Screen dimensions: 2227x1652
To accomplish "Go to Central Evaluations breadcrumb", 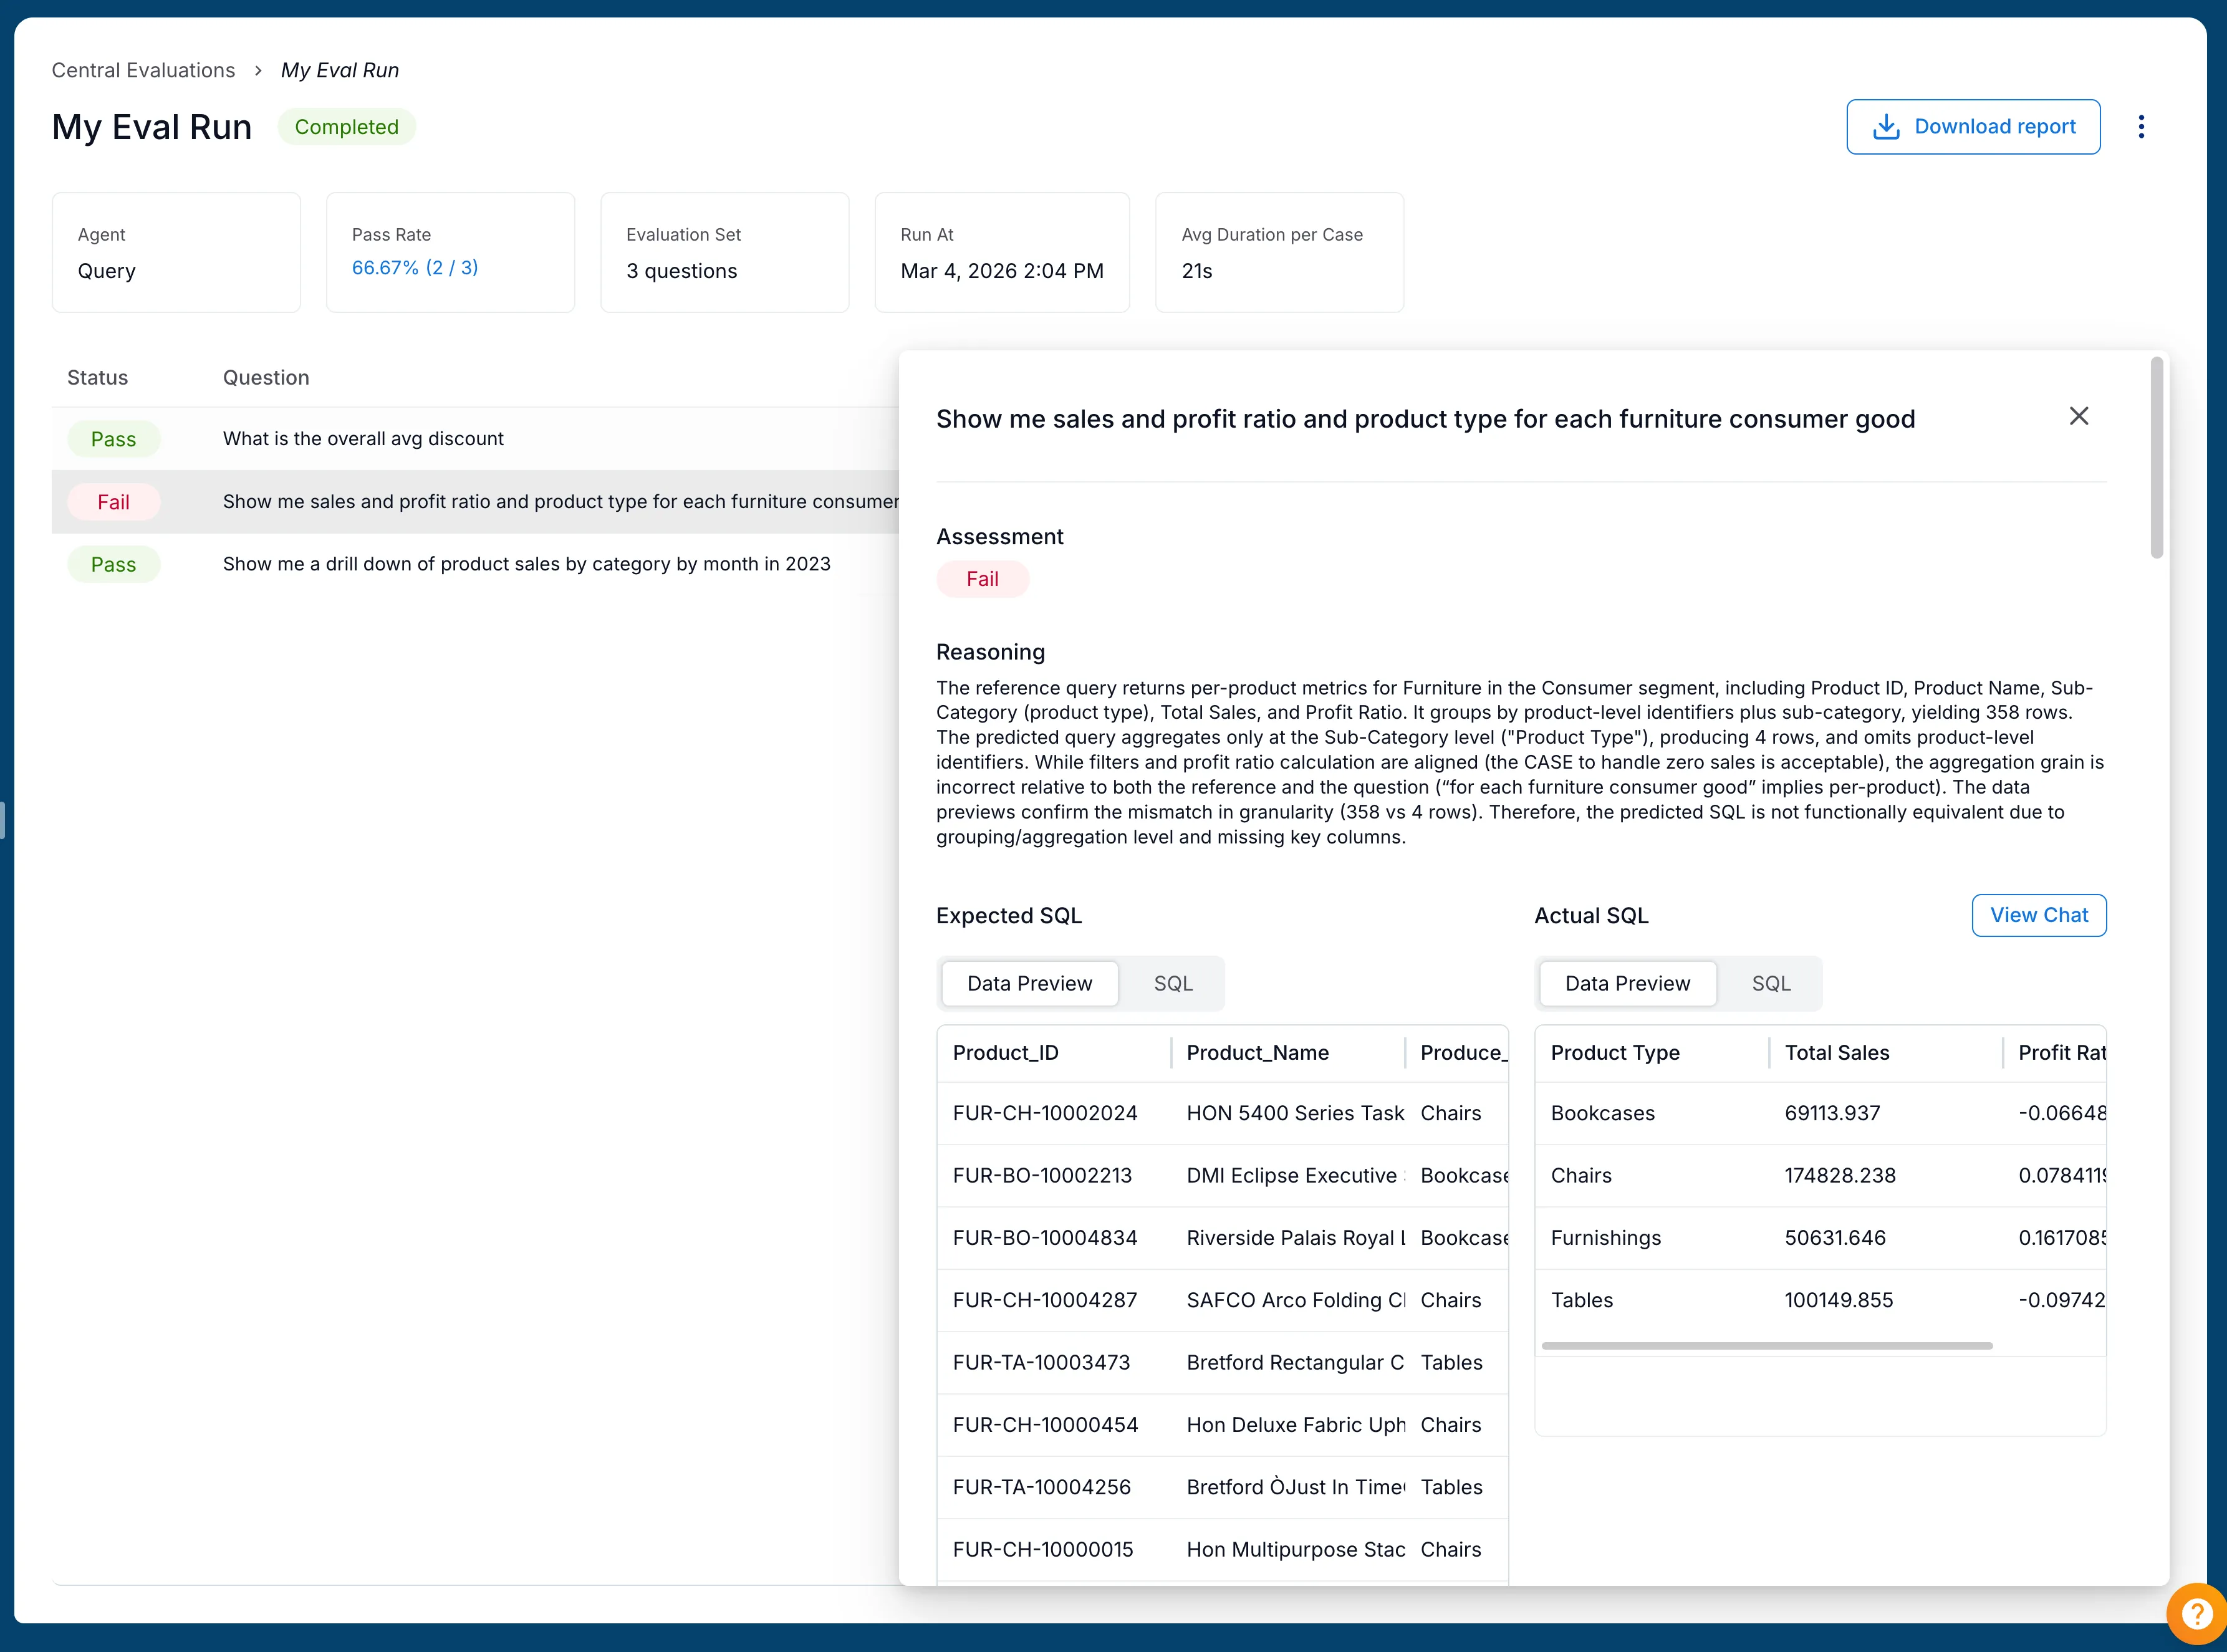I will coord(143,71).
